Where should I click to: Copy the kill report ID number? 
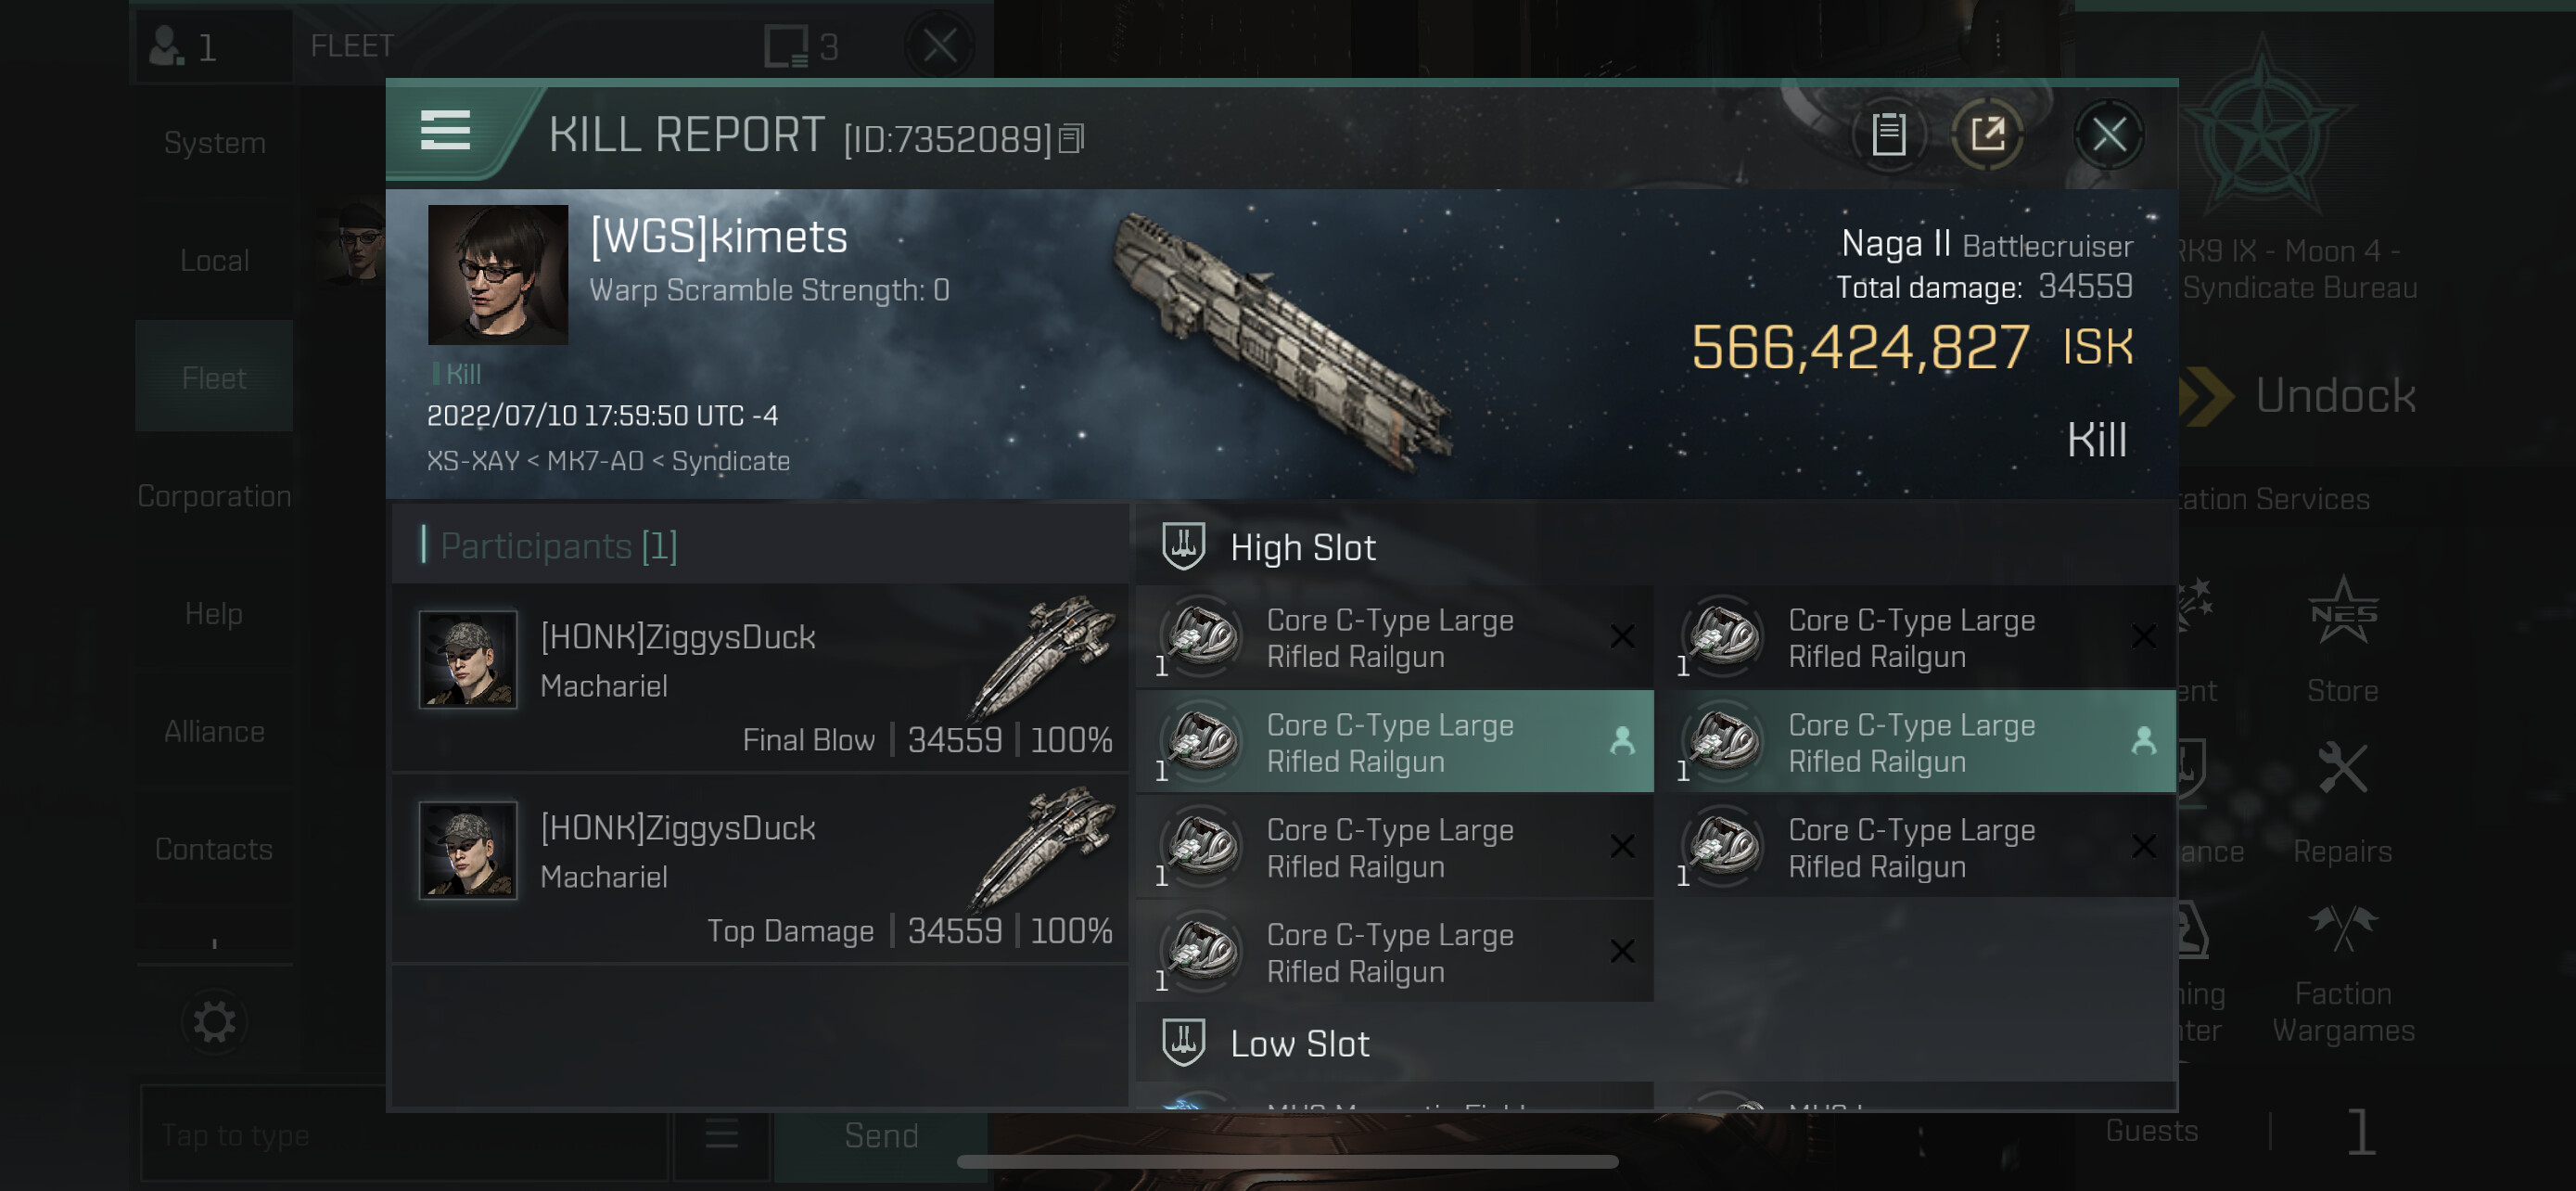1071,138
